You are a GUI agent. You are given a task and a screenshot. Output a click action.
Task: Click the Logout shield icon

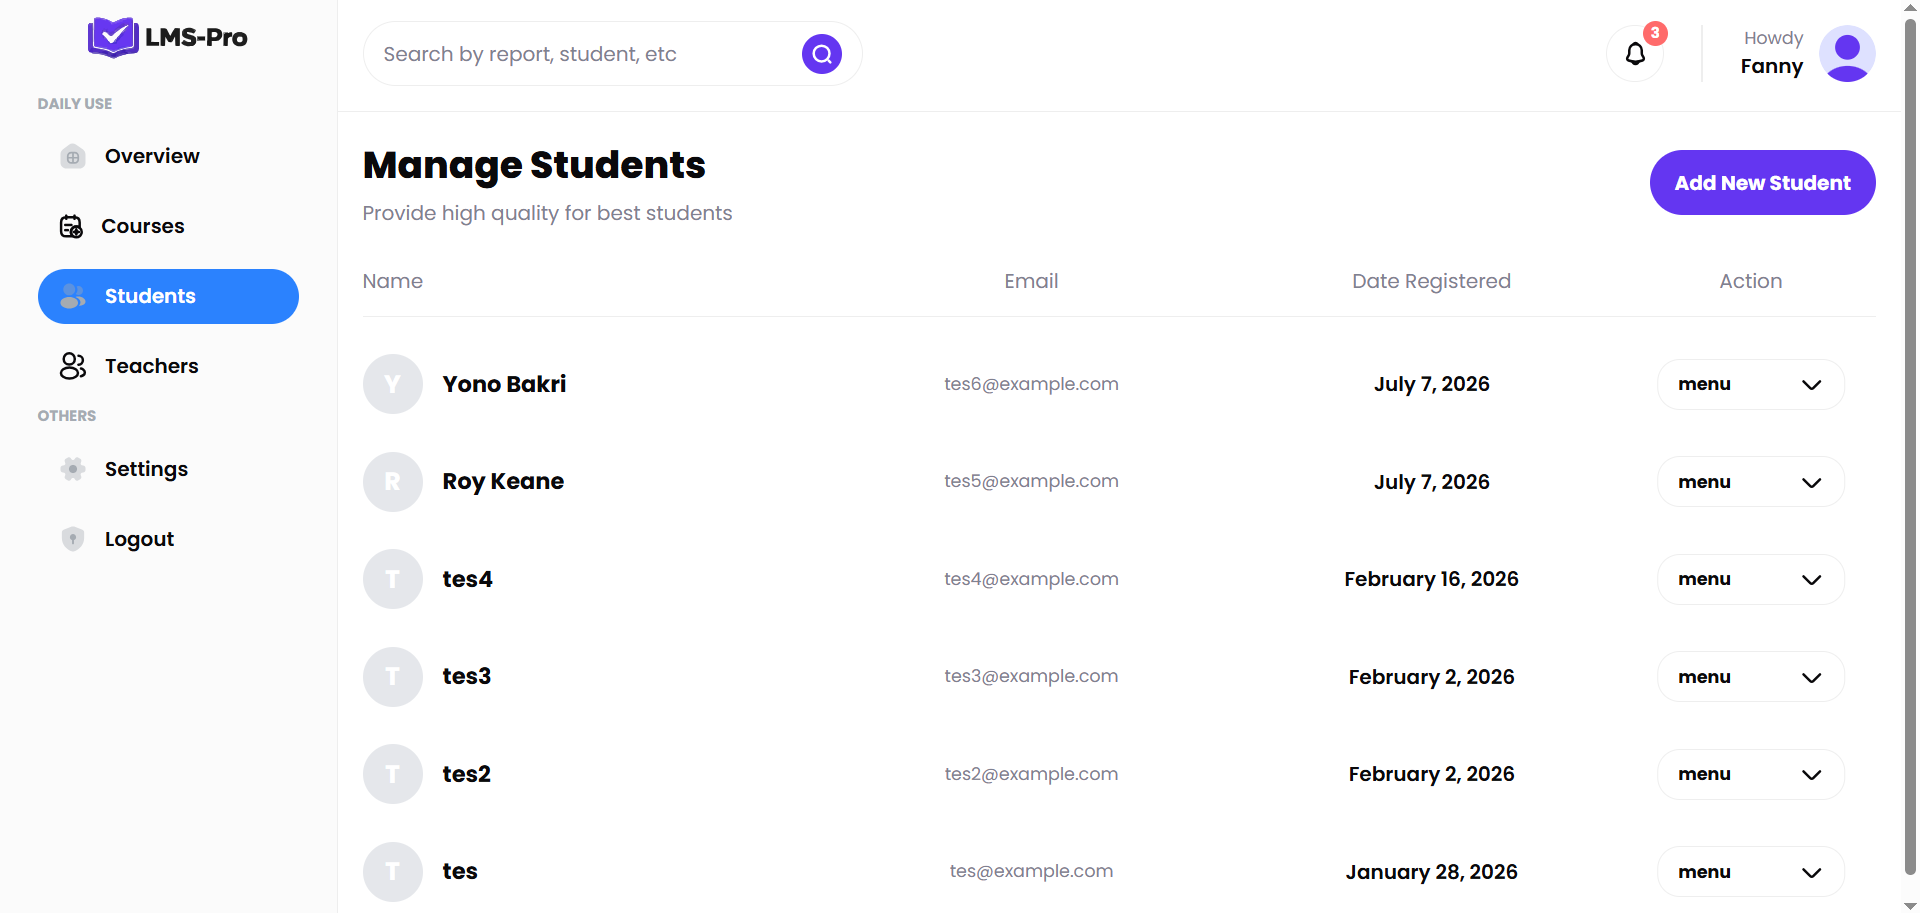pos(73,539)
